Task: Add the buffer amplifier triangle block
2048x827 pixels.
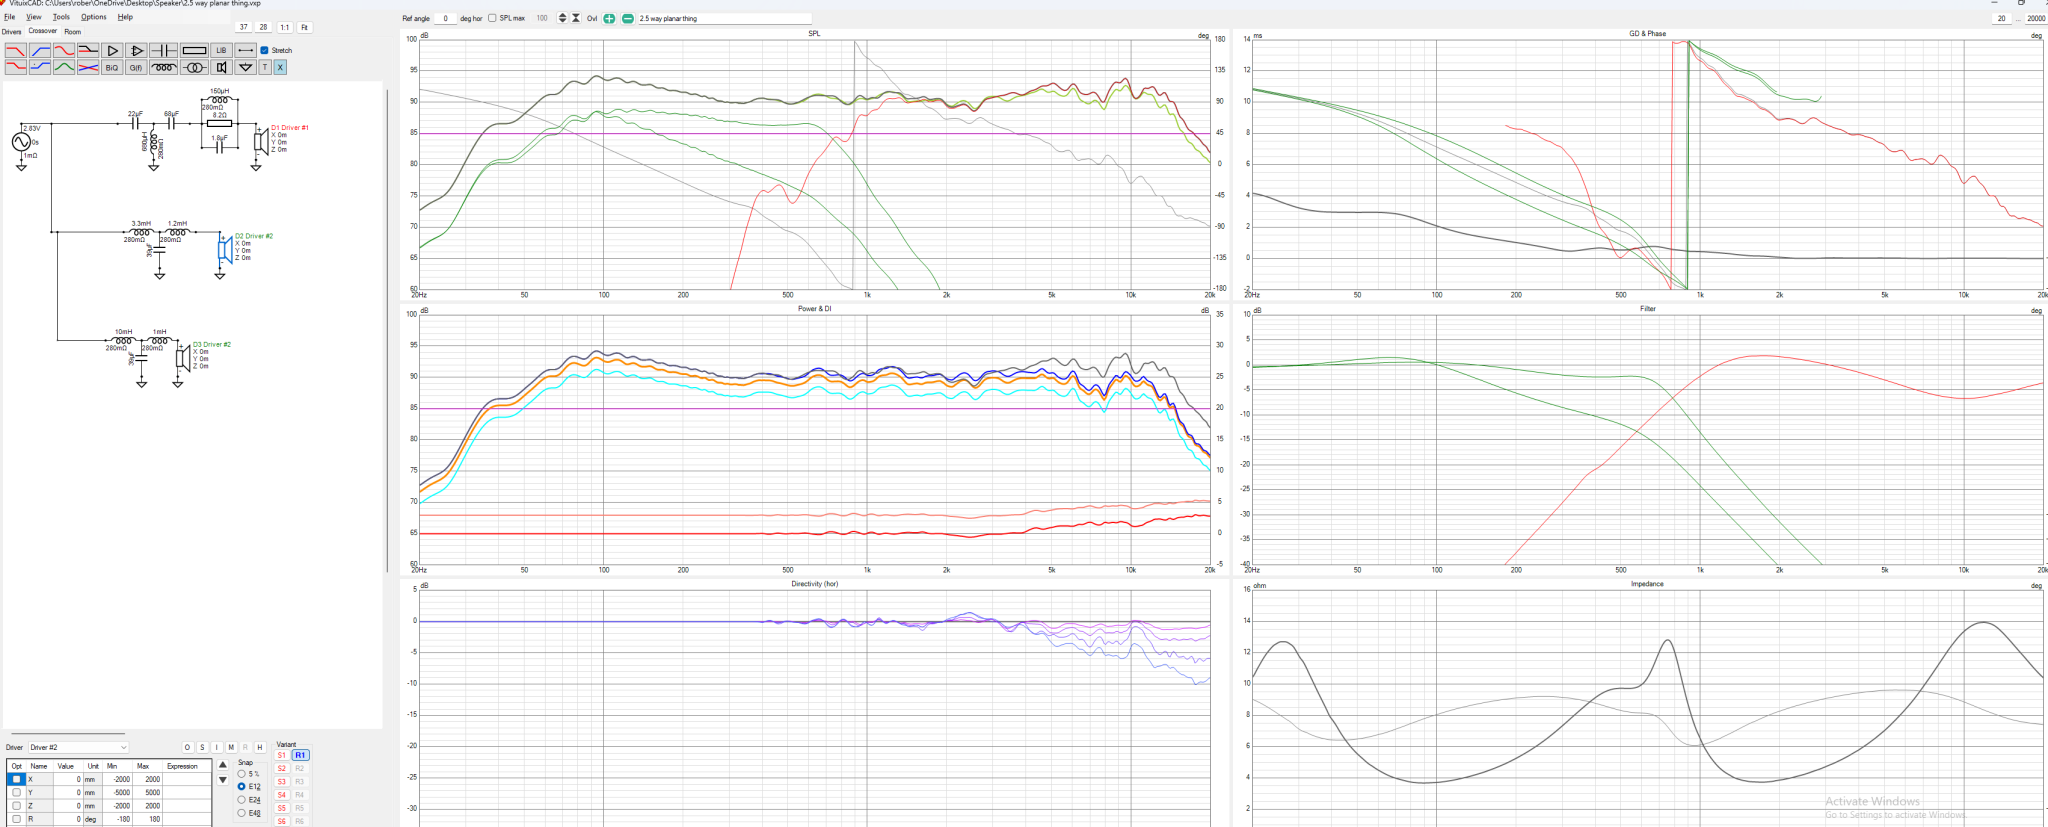Action: click(x=112, y=50)
